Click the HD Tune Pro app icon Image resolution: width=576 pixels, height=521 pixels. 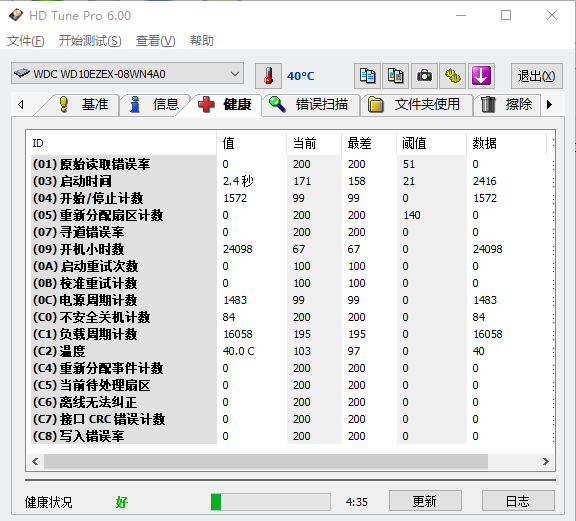pyautogui.click(x=16, y=15)
